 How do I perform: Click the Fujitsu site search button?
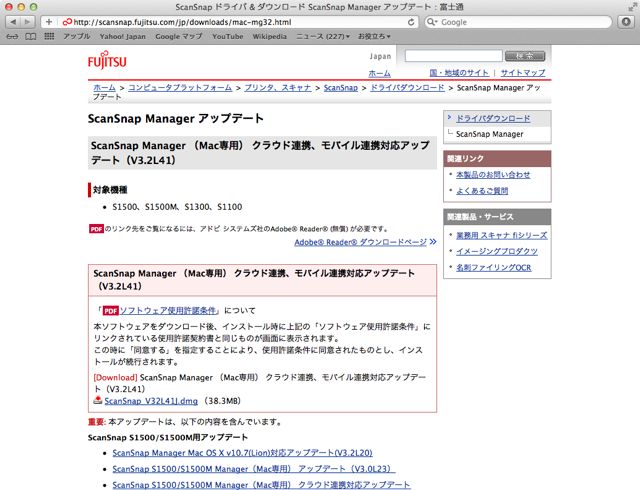coord(525,56)
